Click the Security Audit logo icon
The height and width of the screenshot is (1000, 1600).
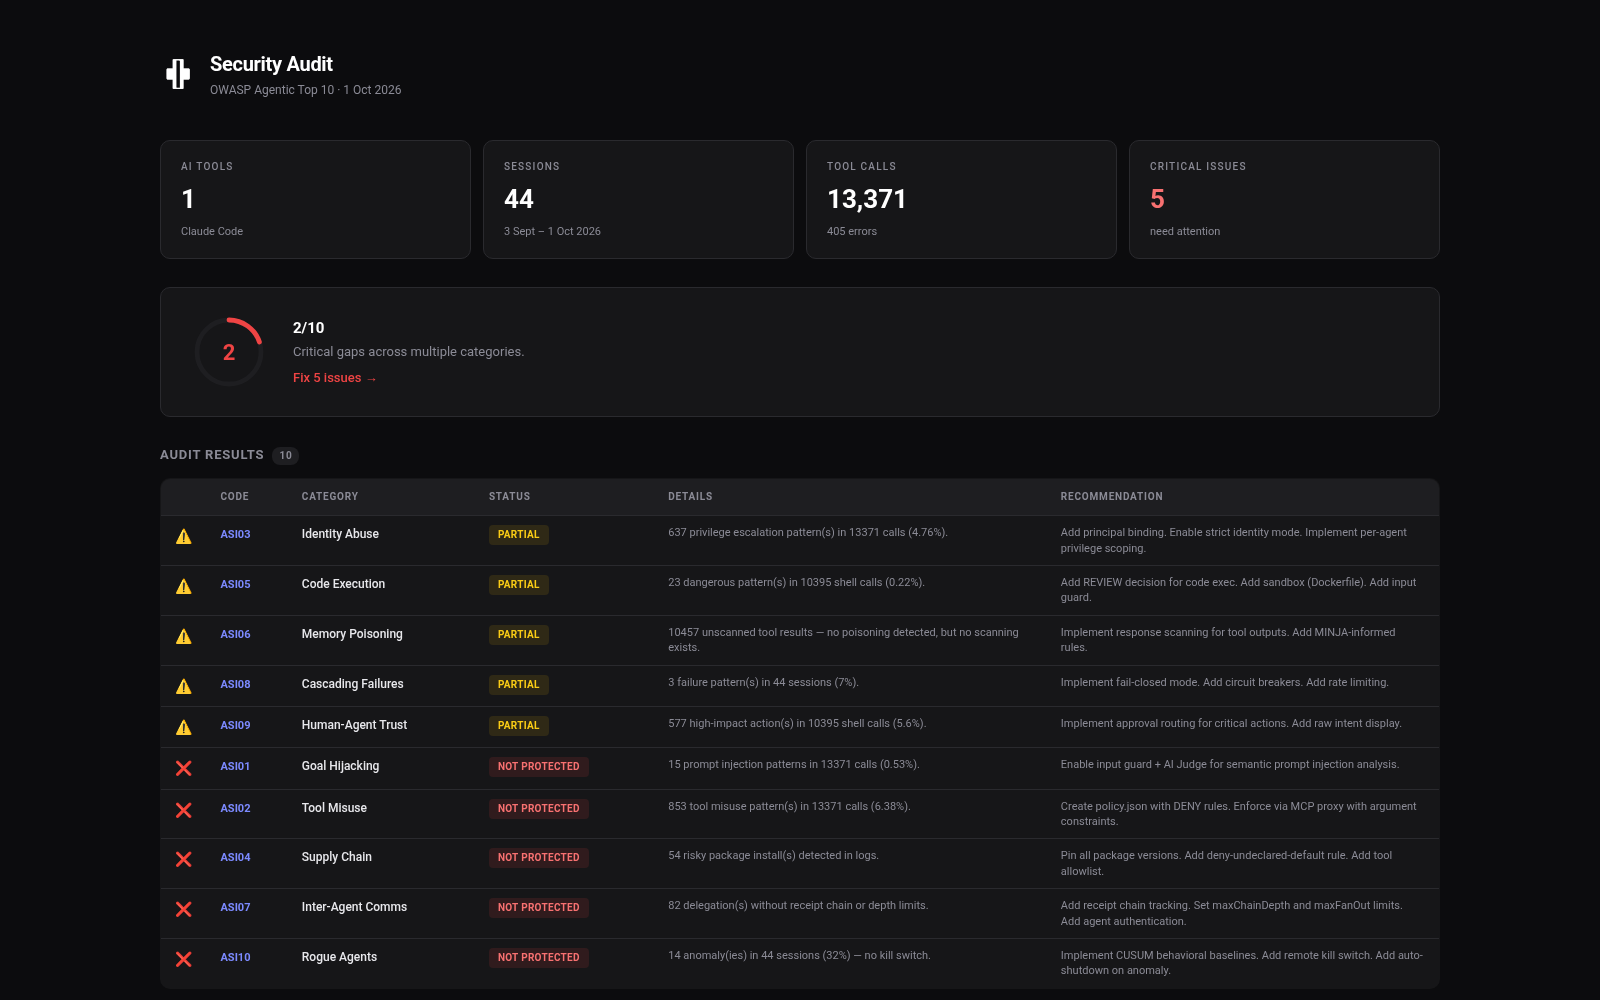click(x=178, y=74)
